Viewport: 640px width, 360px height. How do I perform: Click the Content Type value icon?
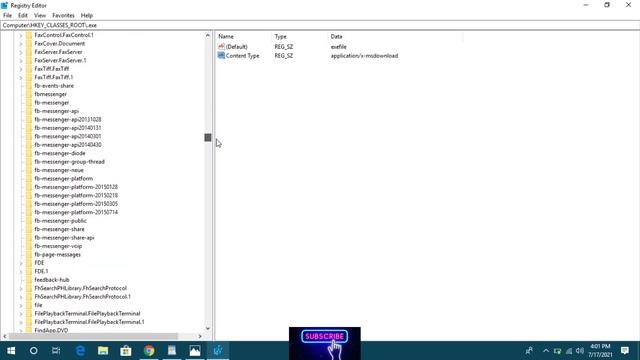[x=221, y=56]
